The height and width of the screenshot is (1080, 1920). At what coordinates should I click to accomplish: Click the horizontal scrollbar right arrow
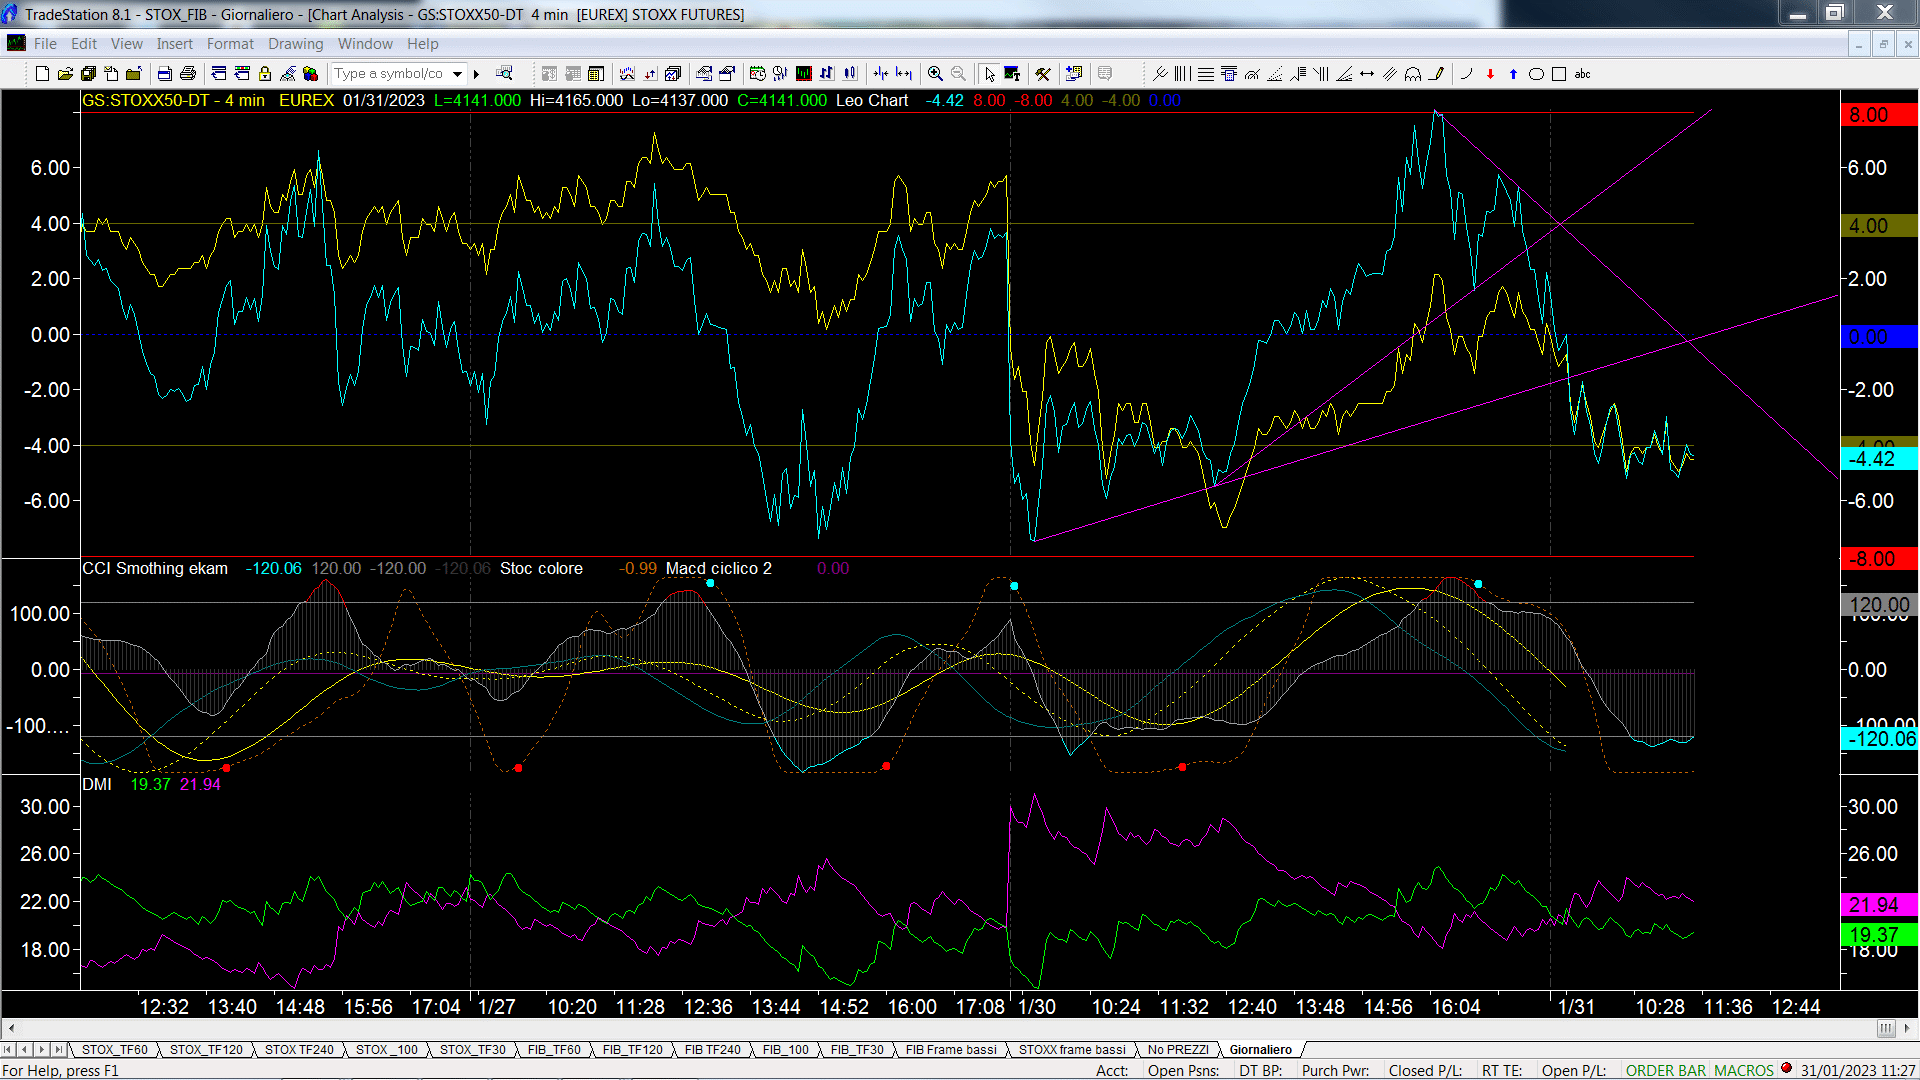(x=1907, y=1028)
